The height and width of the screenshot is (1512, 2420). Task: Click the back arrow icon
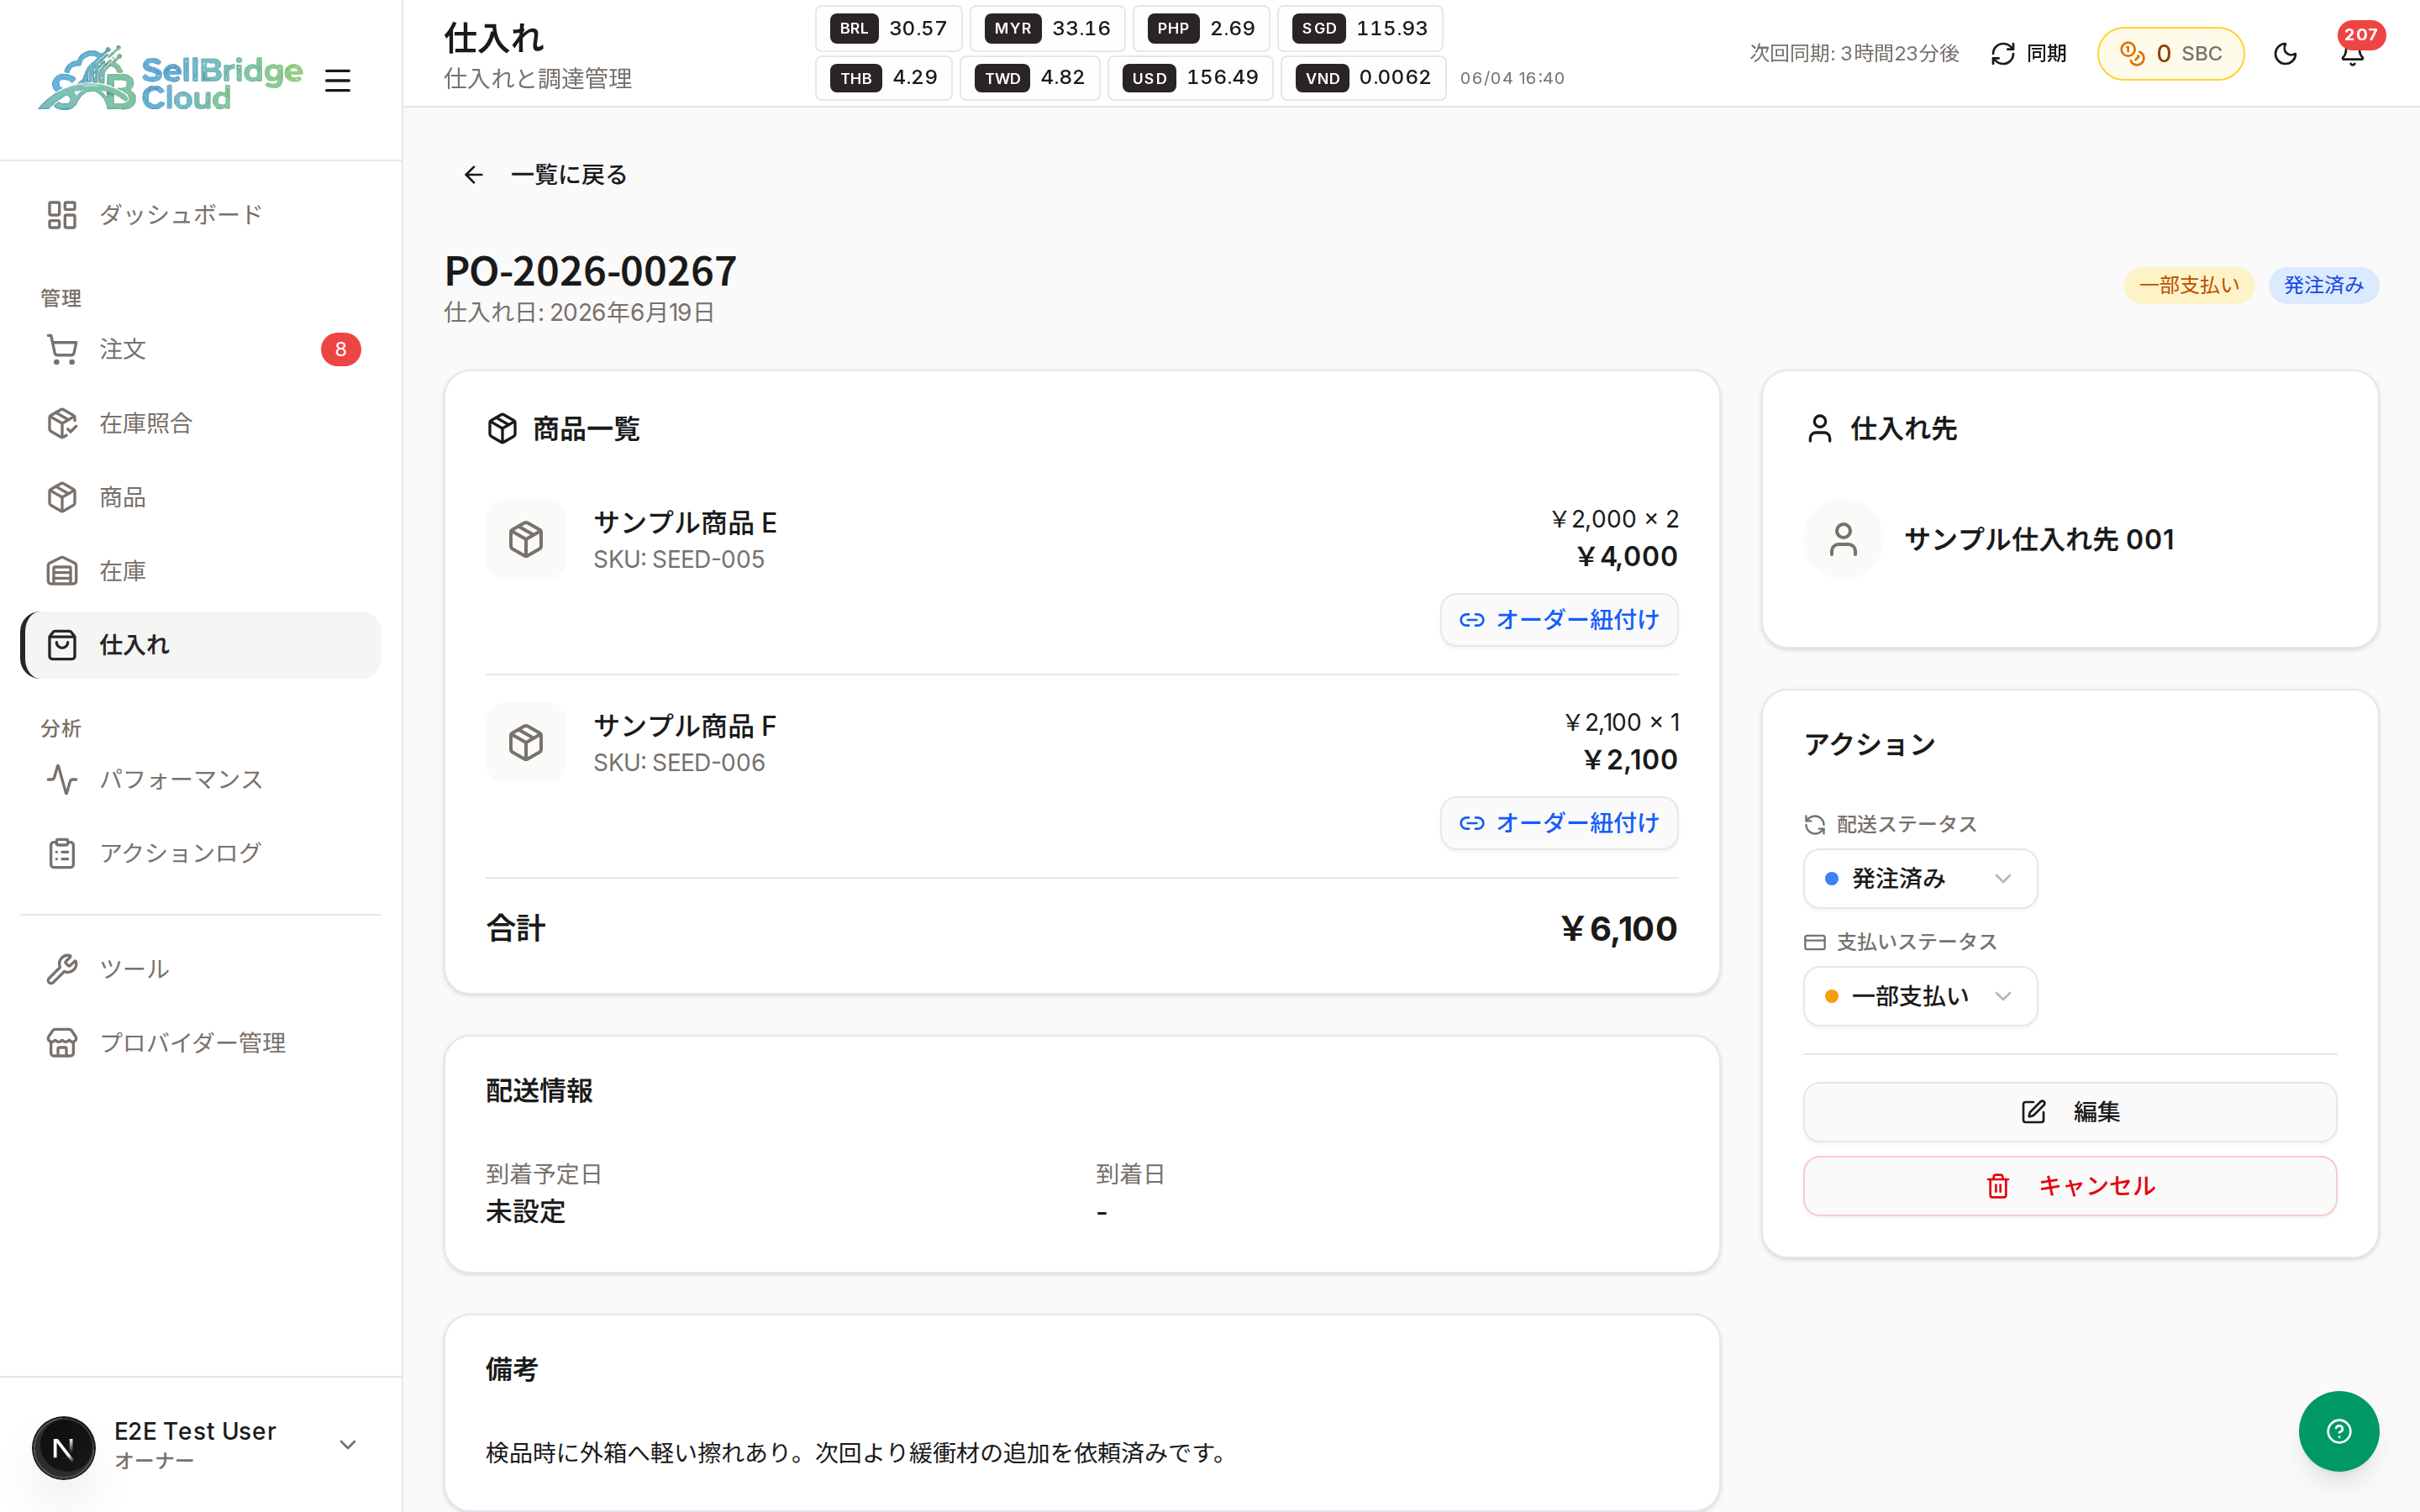(x=473, y=175)
